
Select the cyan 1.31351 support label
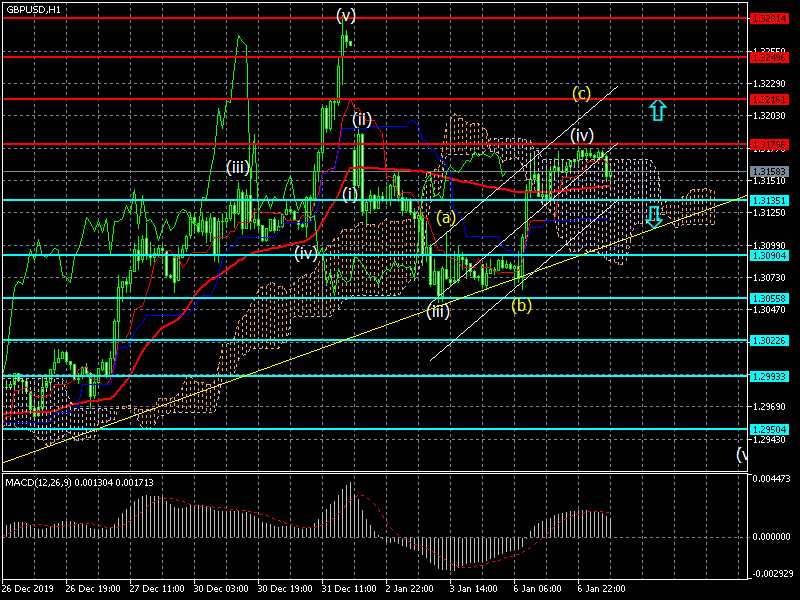pos(769,201)
